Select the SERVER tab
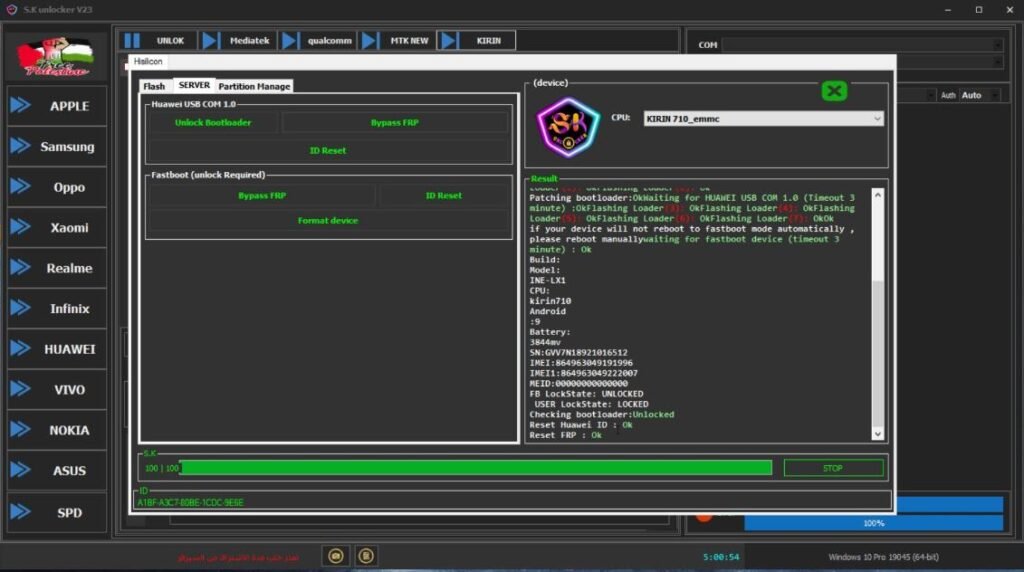 (194, 86)
